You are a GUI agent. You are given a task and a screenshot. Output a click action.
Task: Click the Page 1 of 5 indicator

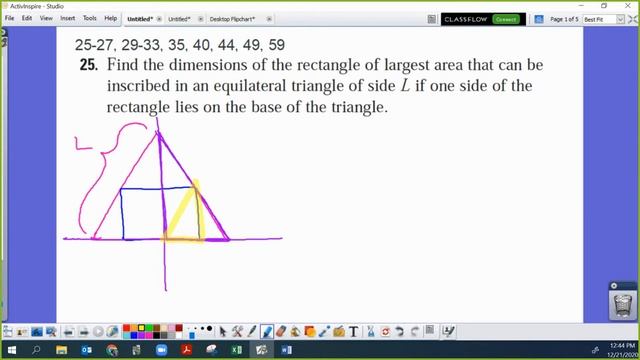(x=564, y=19)
